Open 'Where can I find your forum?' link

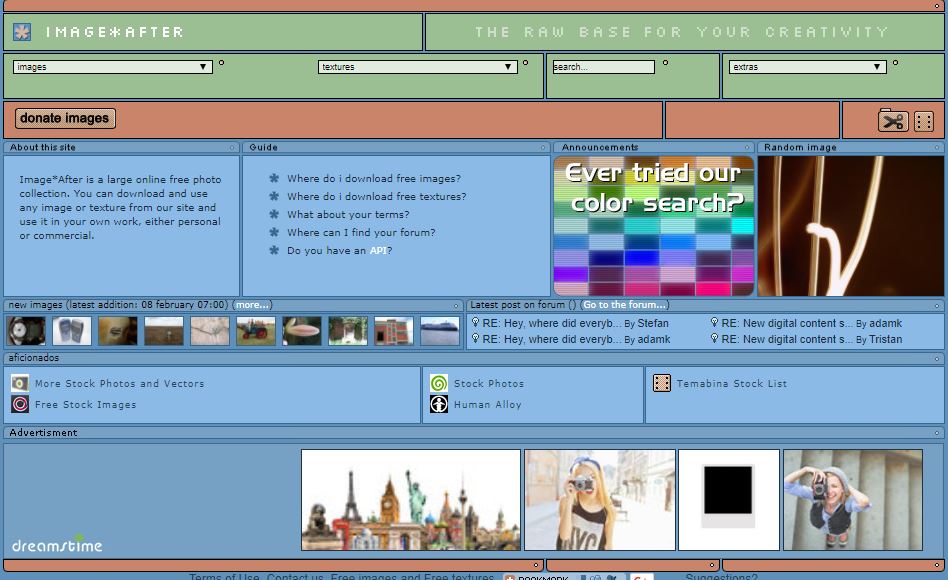pos(361,232)
